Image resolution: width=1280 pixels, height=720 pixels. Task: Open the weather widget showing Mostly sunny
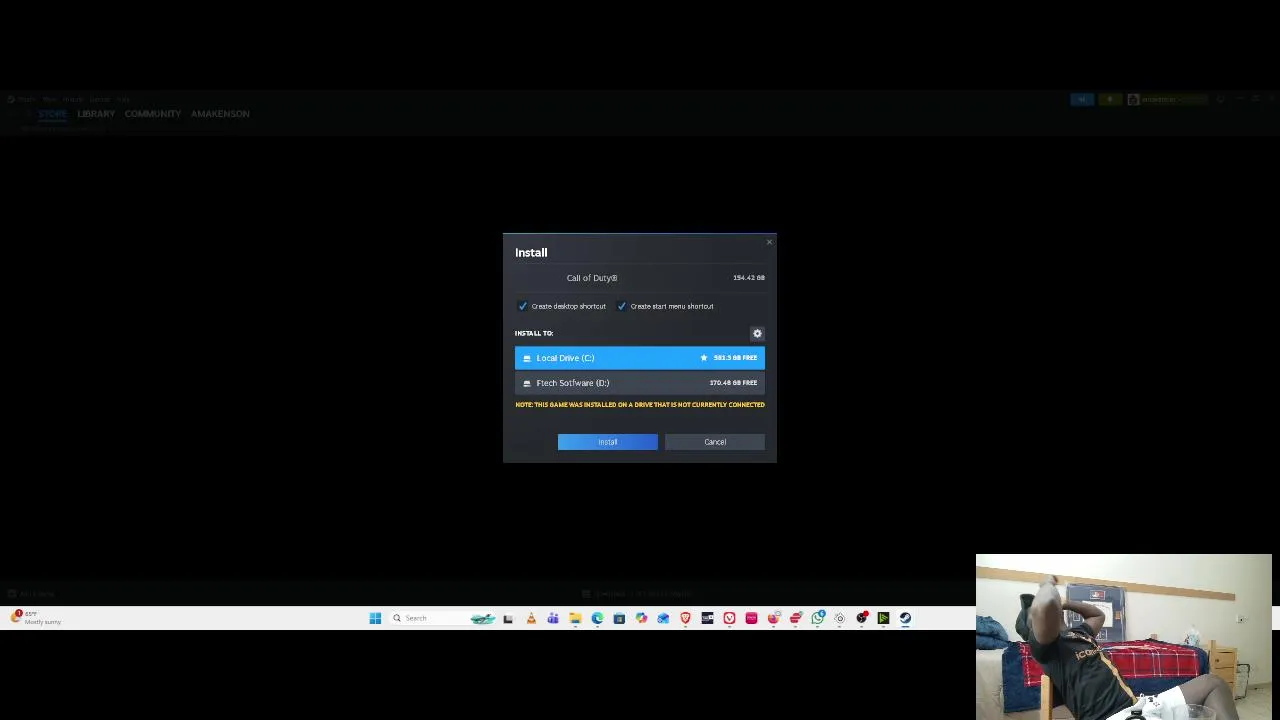coord(36,618)
